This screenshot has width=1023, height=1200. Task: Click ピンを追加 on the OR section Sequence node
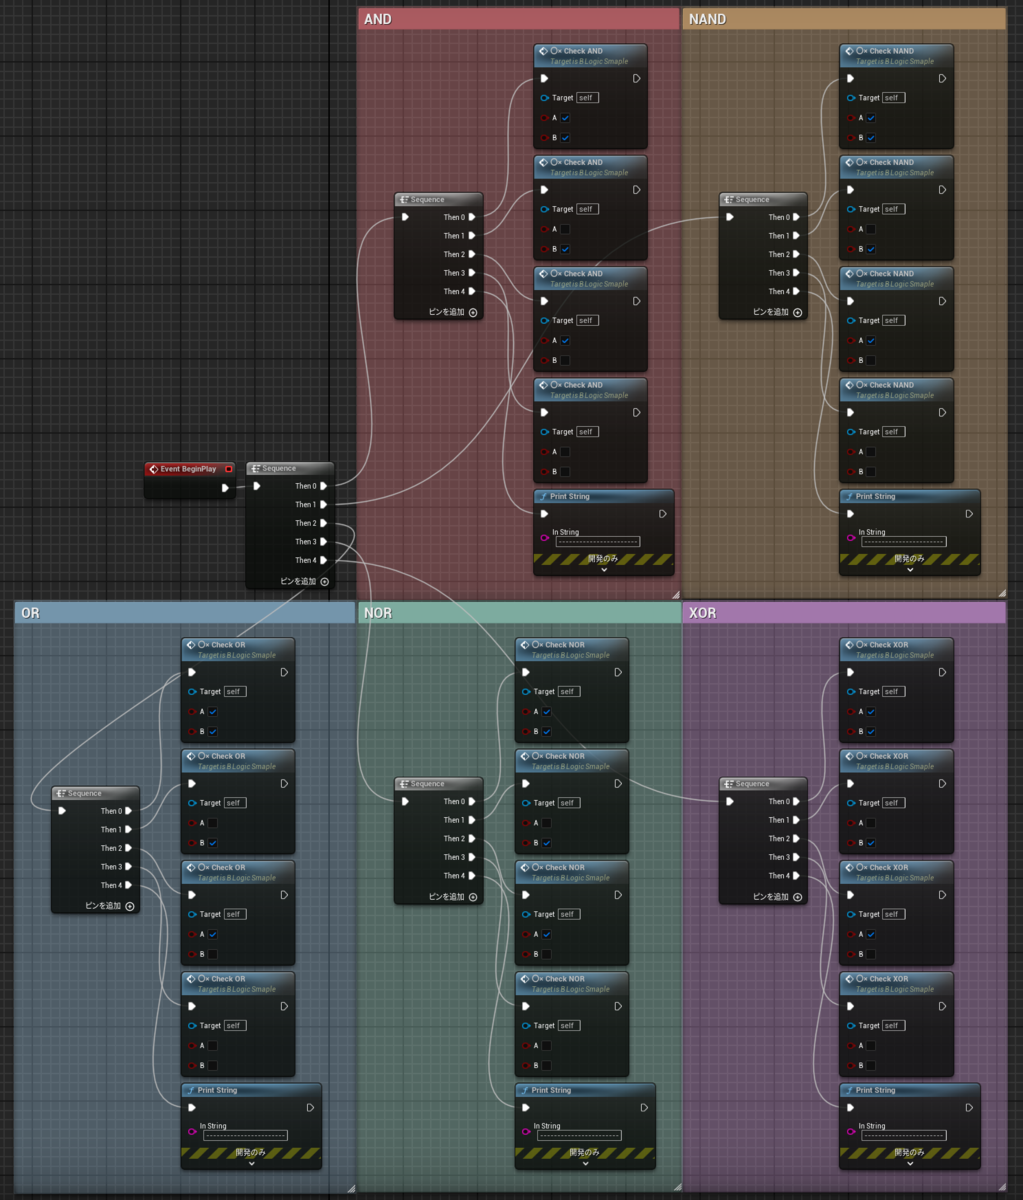(x=105, y=906)
